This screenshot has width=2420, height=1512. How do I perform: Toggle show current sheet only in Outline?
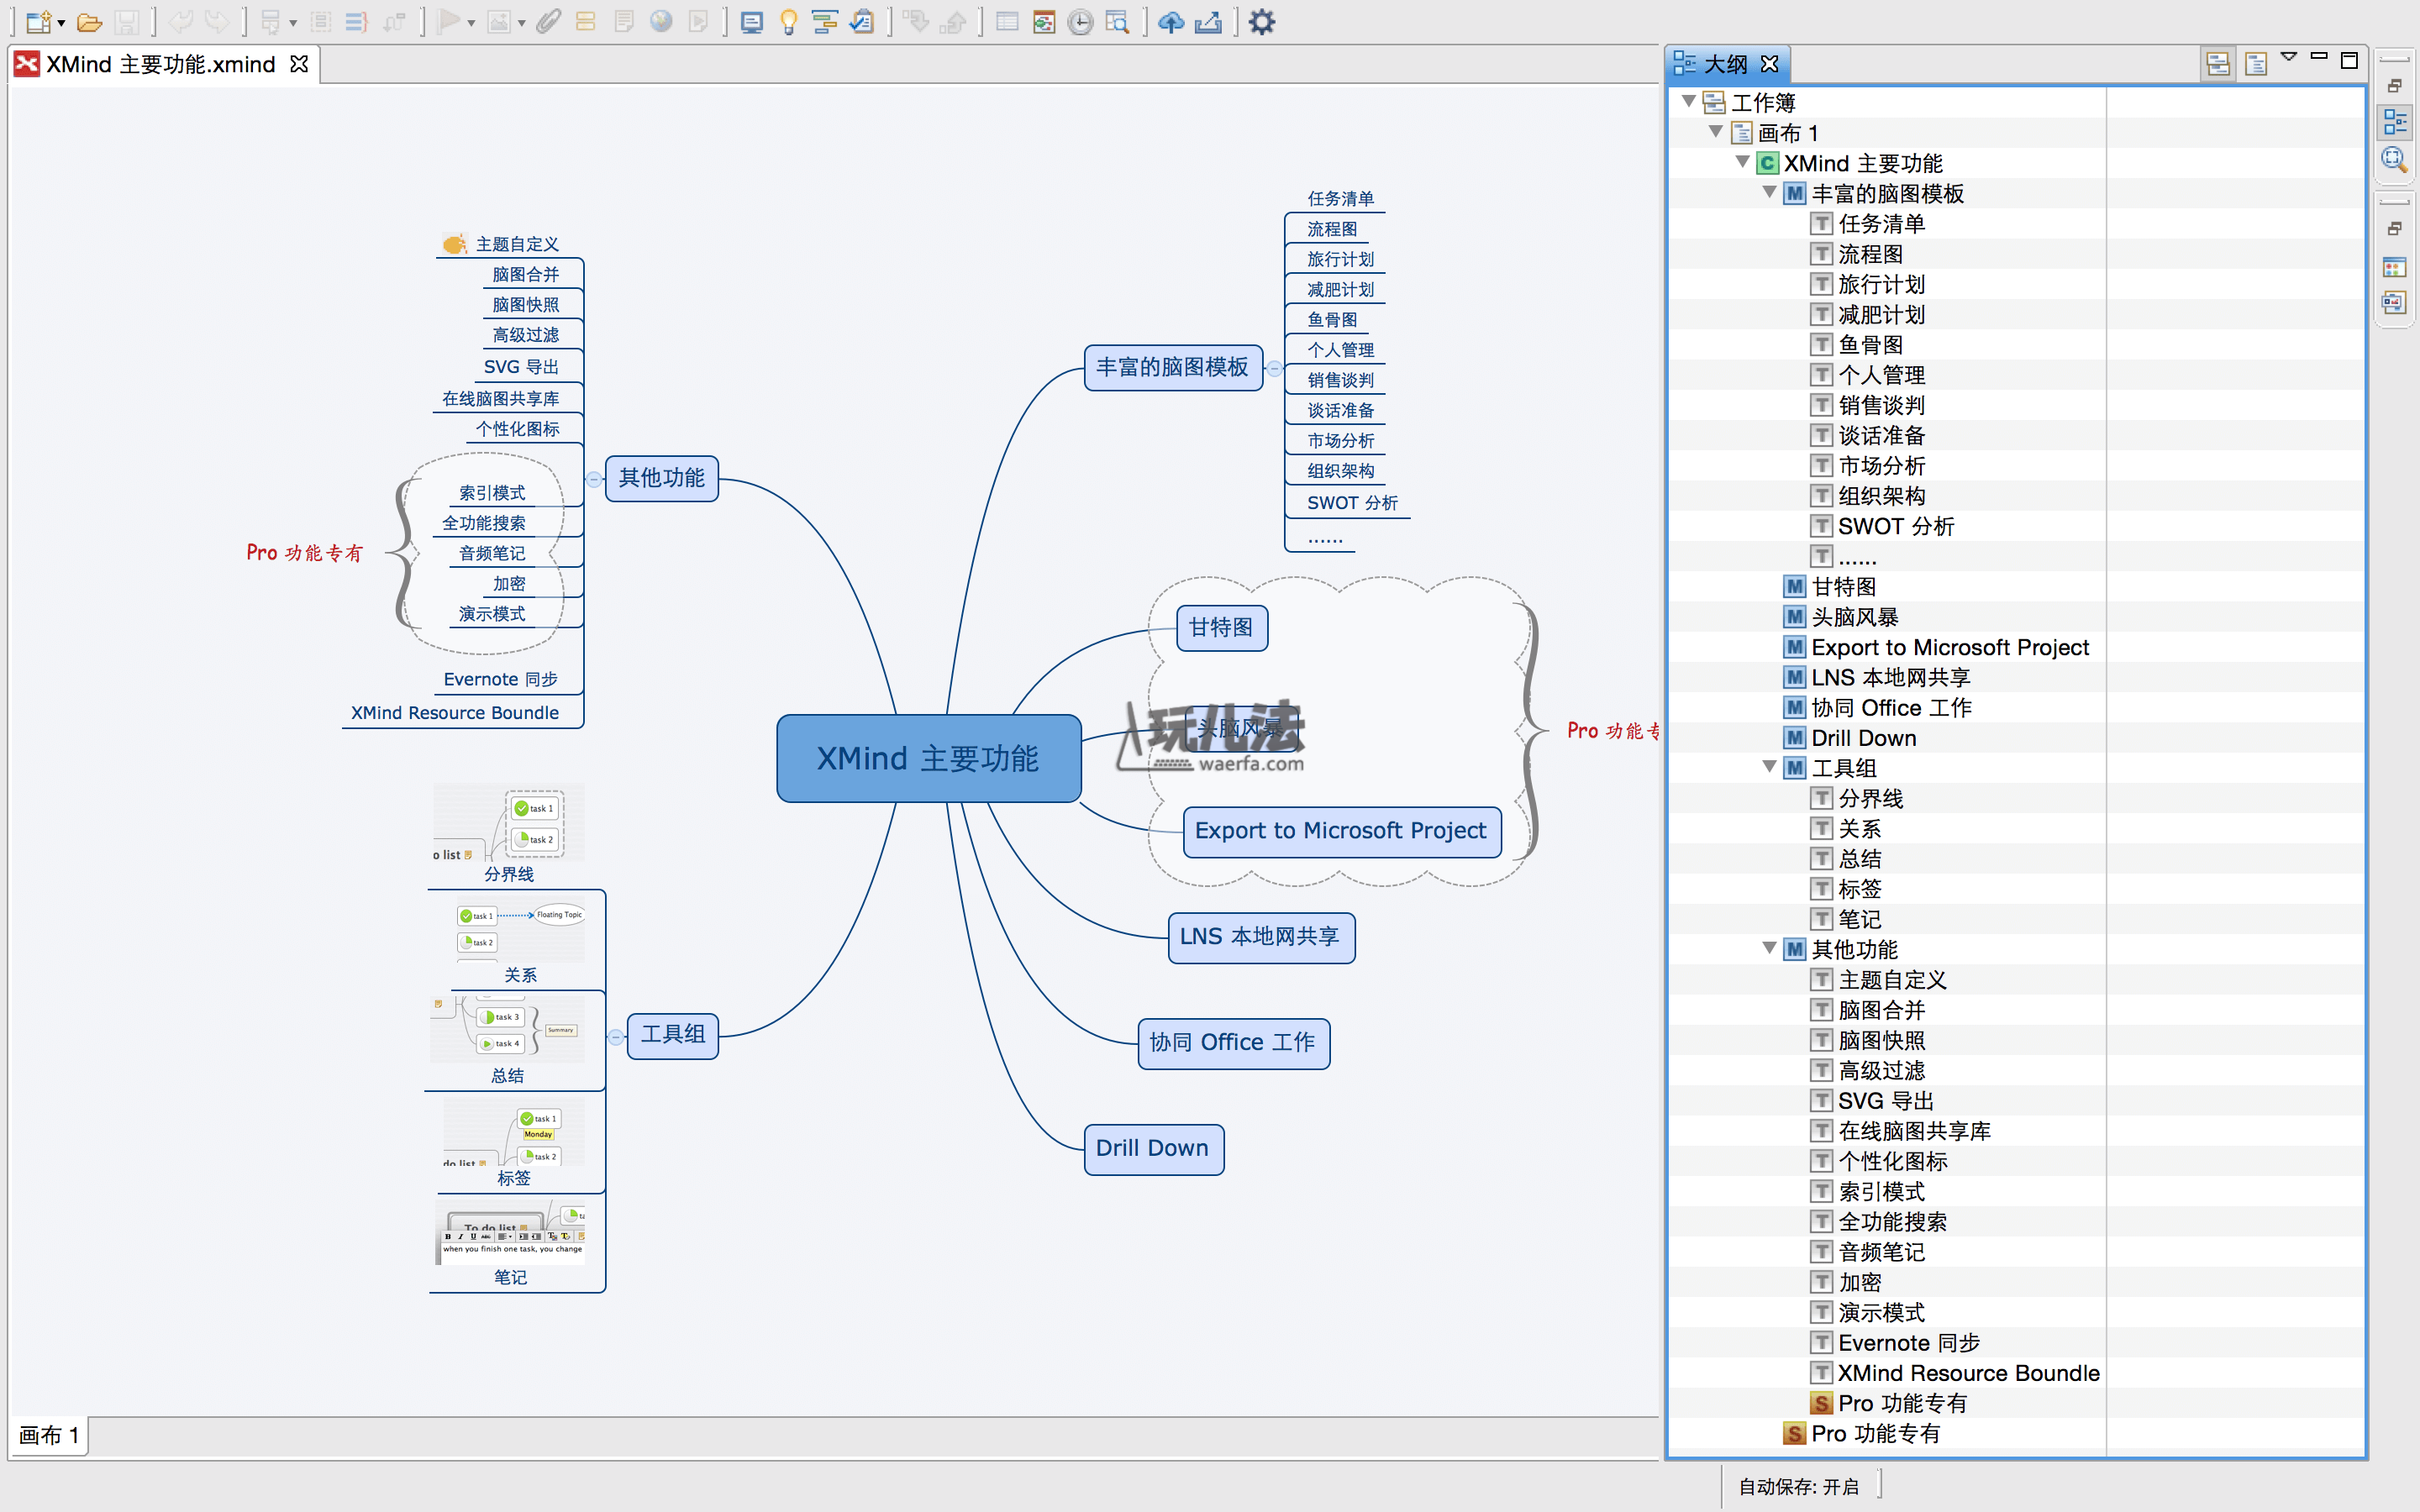[2256, 64]
